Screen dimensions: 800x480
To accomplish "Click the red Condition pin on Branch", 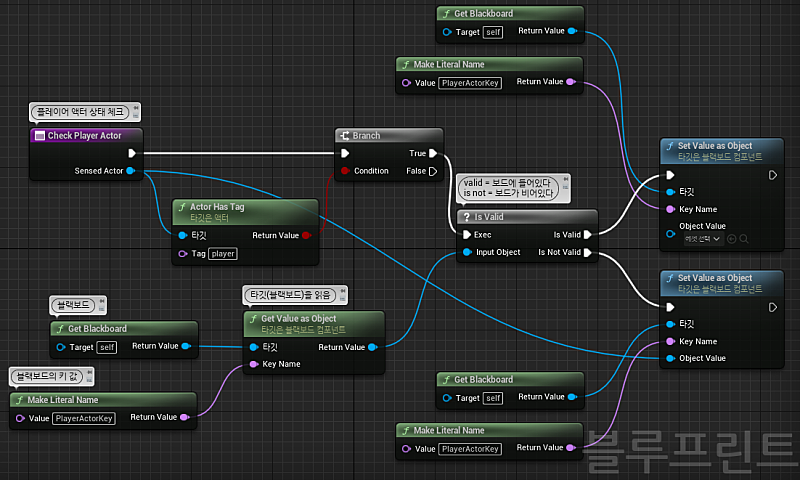I will [344, 171].
